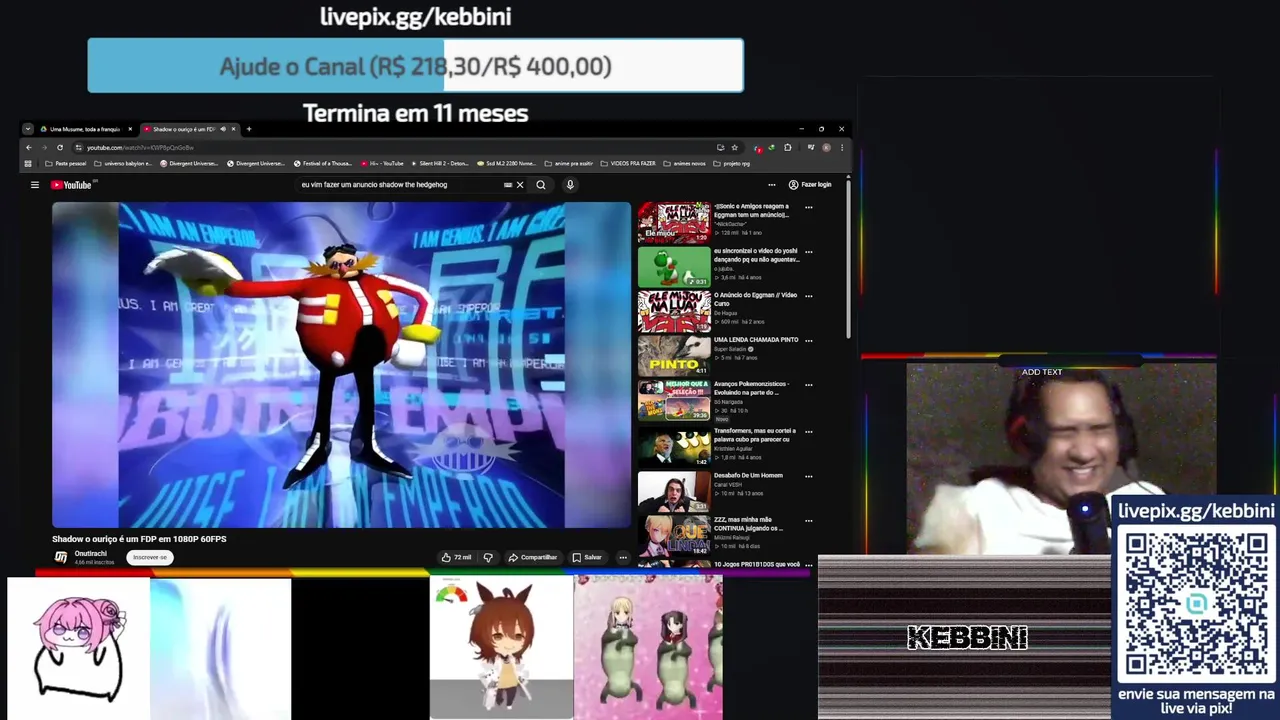Open the Pasta pessoal bookmark folder

click(66, 163)
